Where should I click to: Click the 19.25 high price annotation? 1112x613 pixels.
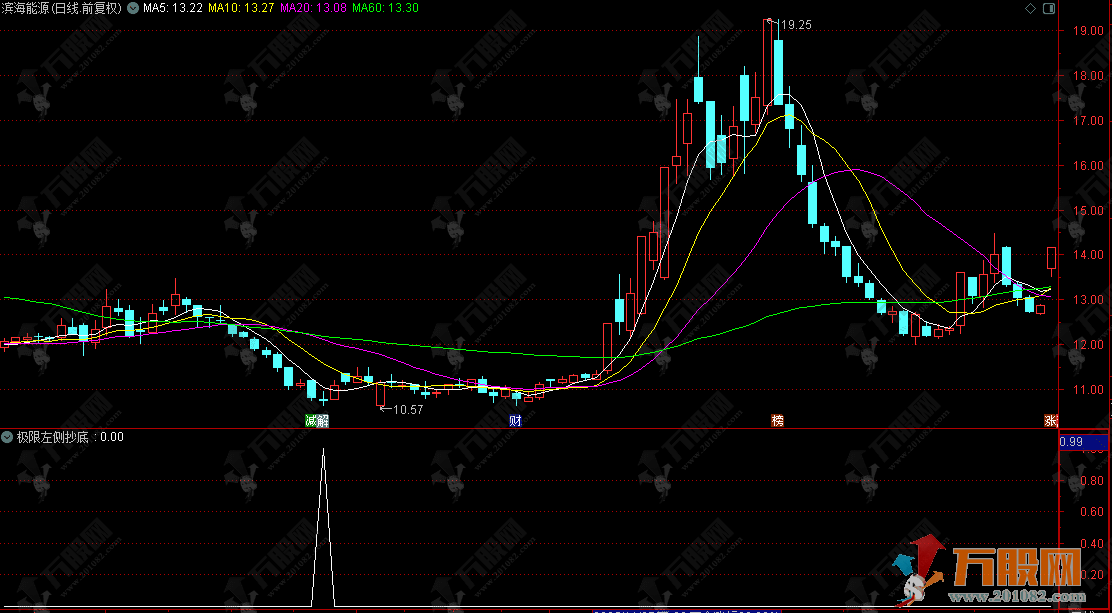point(795,25)
